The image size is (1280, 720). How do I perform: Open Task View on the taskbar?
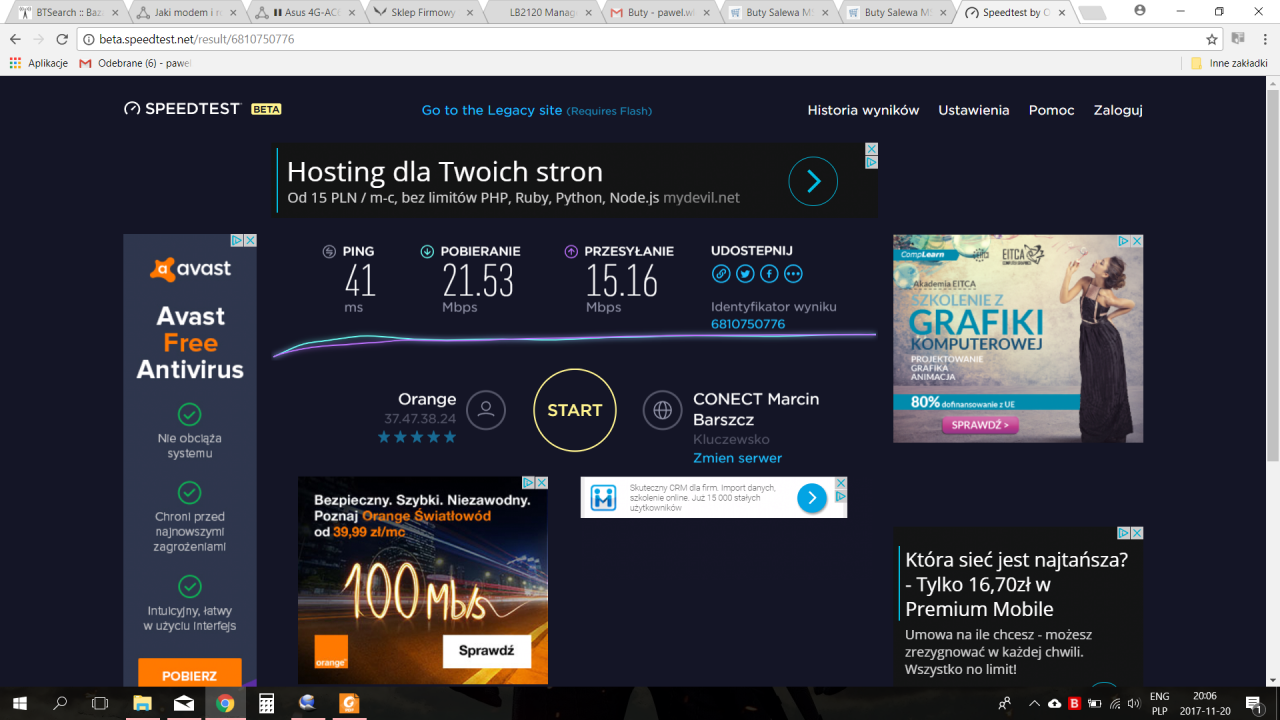(100, 703)
